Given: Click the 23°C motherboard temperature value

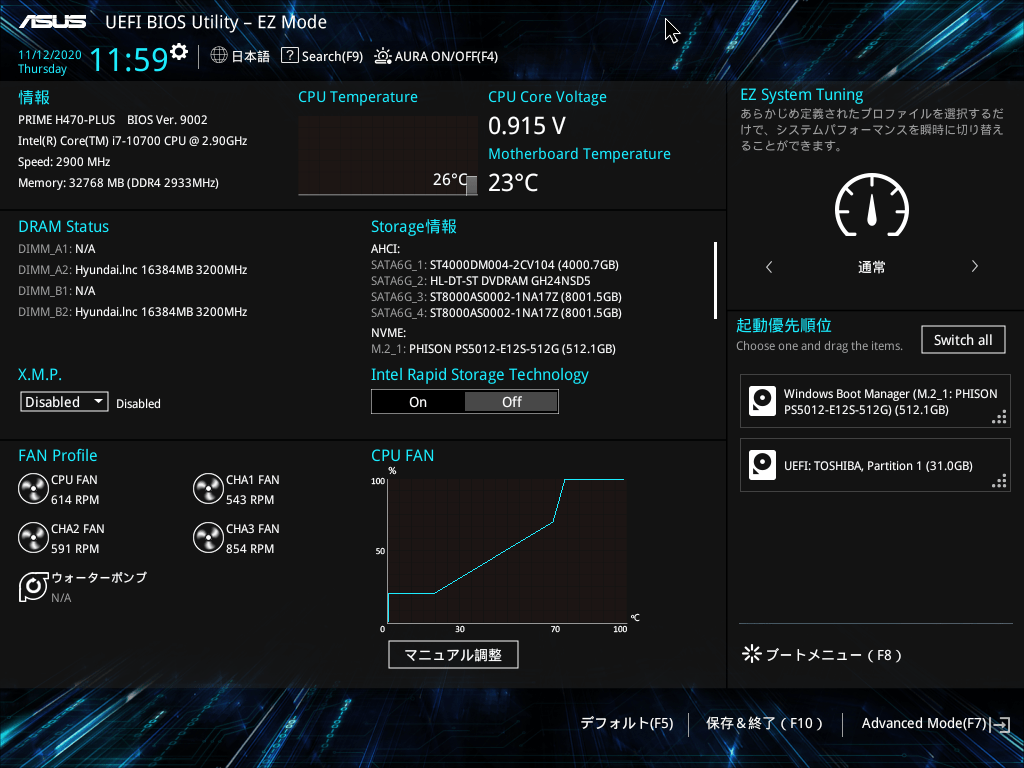Looking at the screenshot, I should pos(513,182).
